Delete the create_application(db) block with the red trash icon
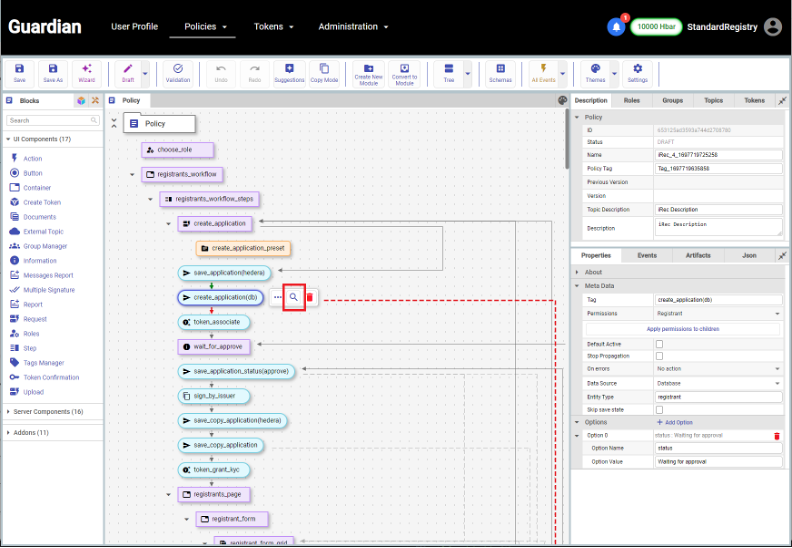 (x=310, y=297)
